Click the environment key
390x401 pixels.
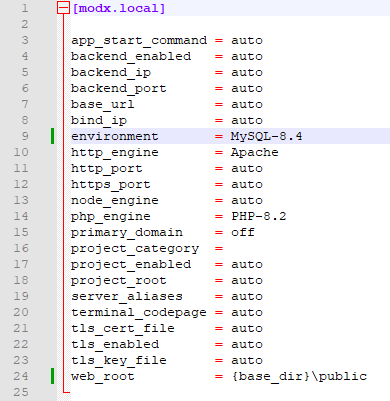pos(115,136)
